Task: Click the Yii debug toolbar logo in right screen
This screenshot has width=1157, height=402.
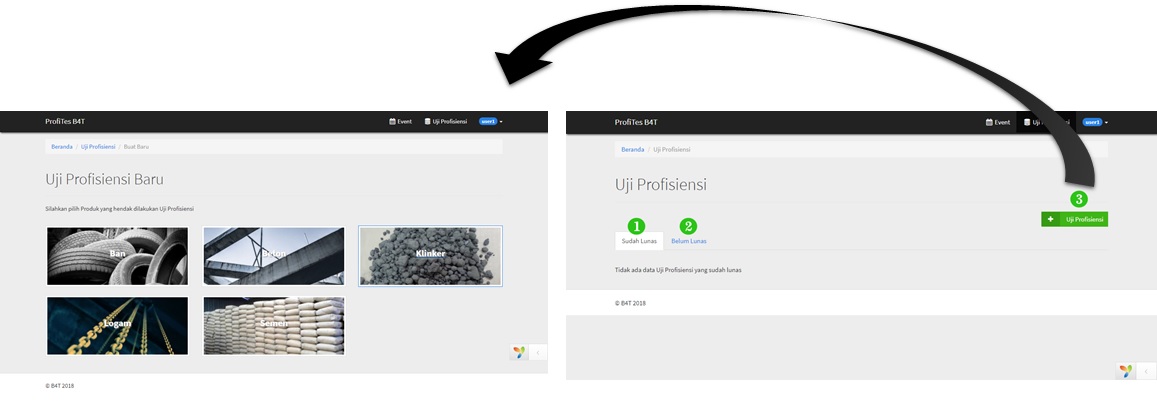Action: pyautogui.click(x=1126, y=371)
